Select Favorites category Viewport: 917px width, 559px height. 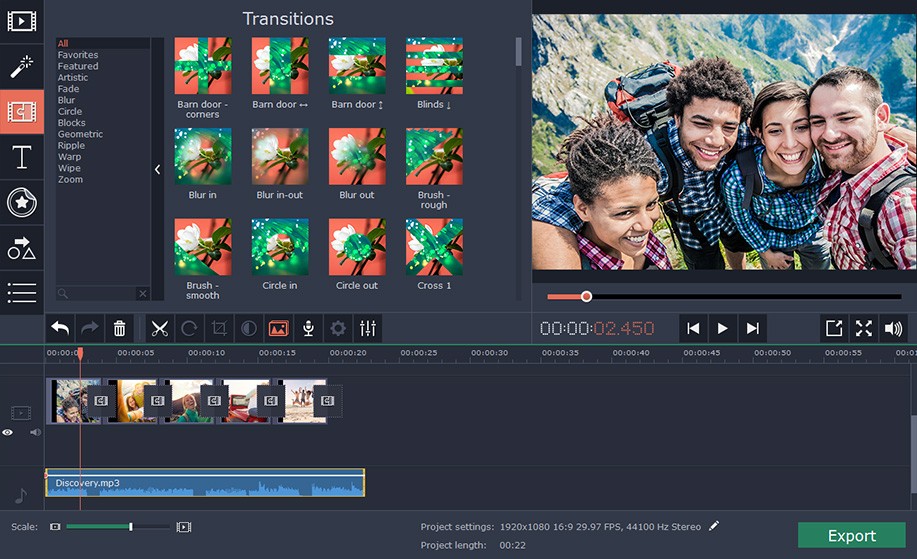[78, 55]
